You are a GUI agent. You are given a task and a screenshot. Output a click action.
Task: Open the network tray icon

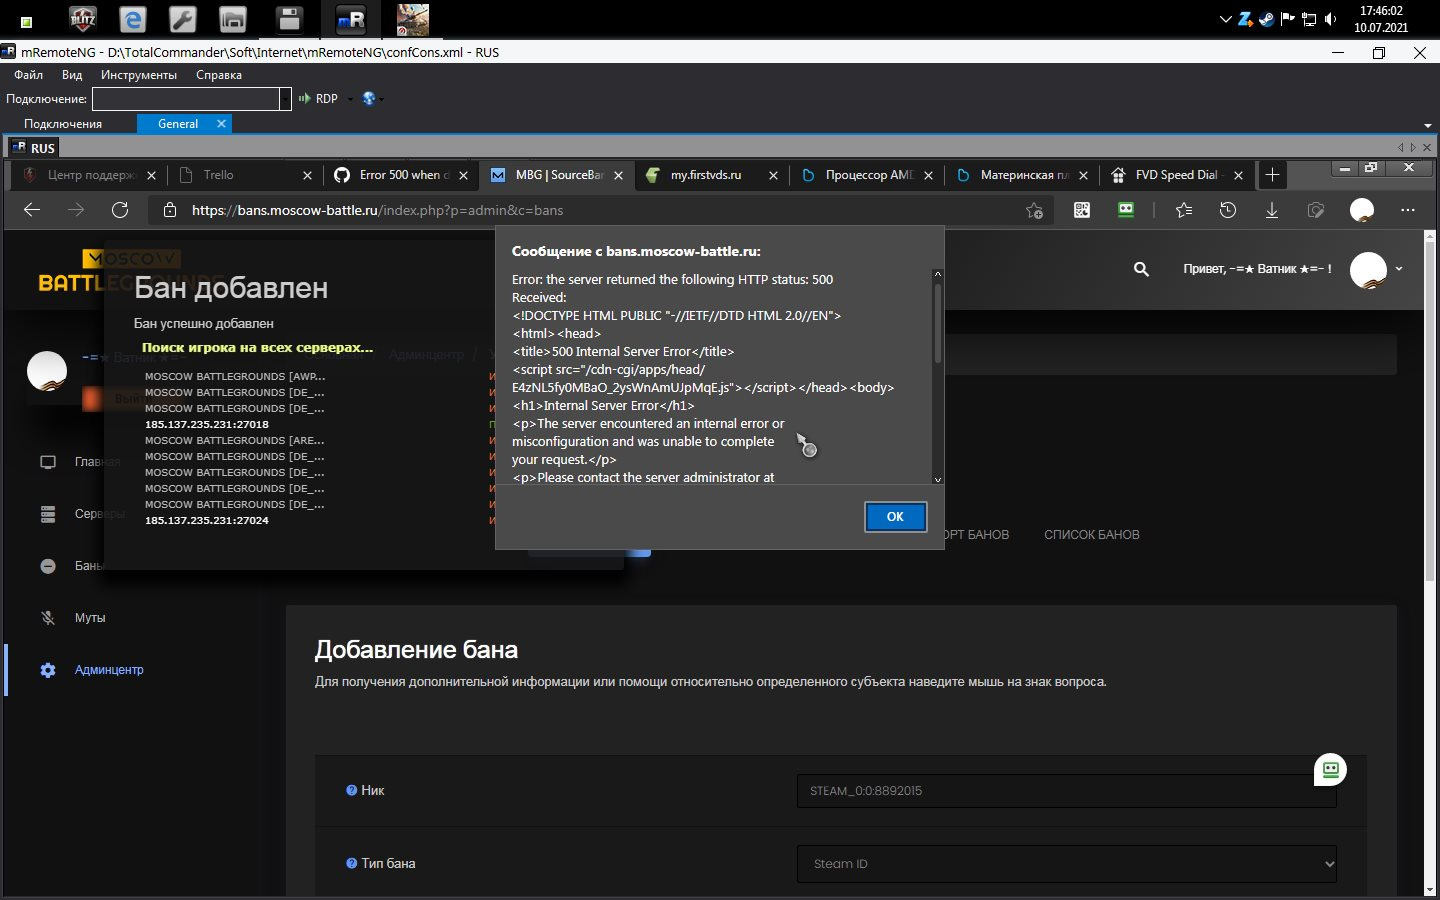[x=1308, y=19]
